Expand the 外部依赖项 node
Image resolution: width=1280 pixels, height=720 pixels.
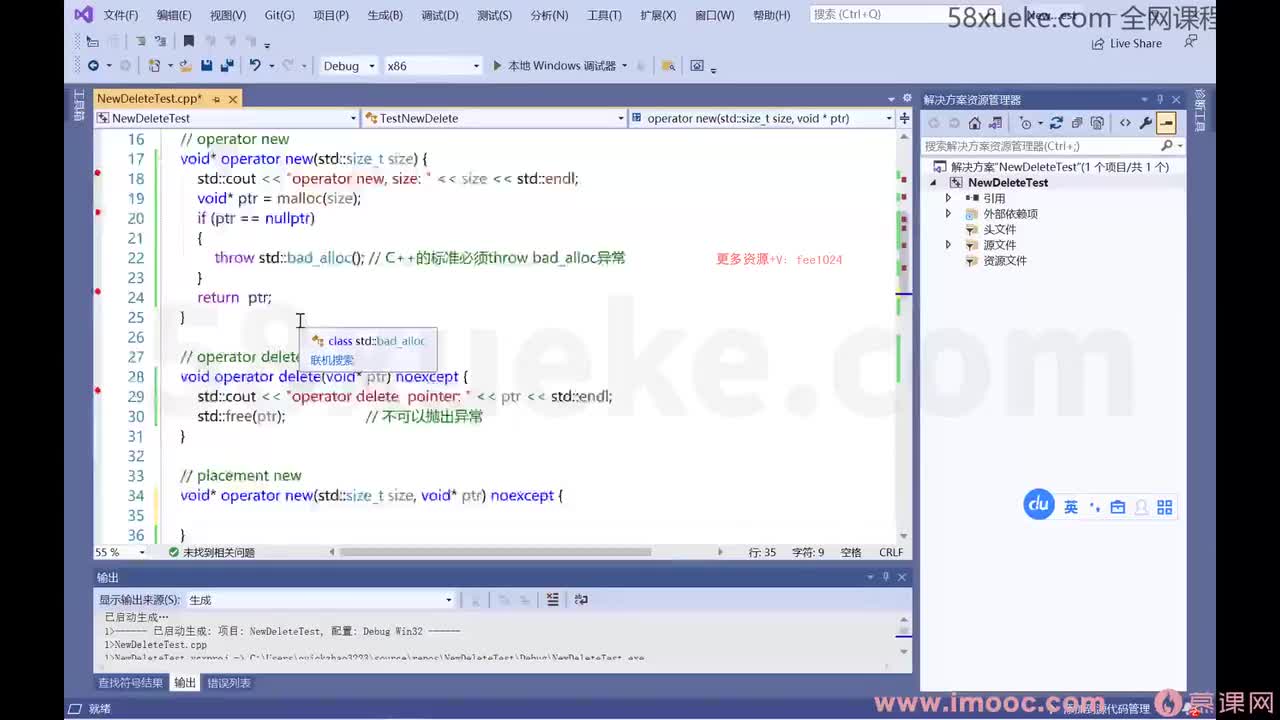948,214
